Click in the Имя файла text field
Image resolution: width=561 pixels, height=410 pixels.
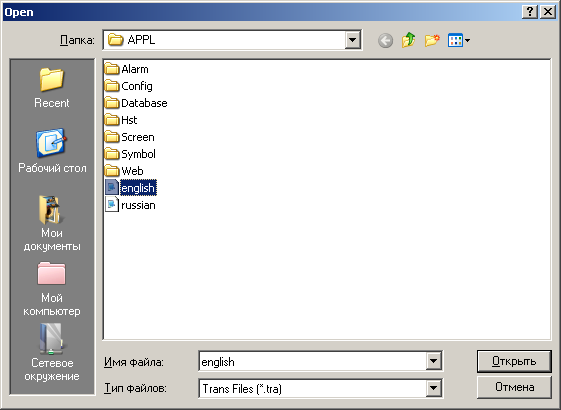click(x=313, y=362)
